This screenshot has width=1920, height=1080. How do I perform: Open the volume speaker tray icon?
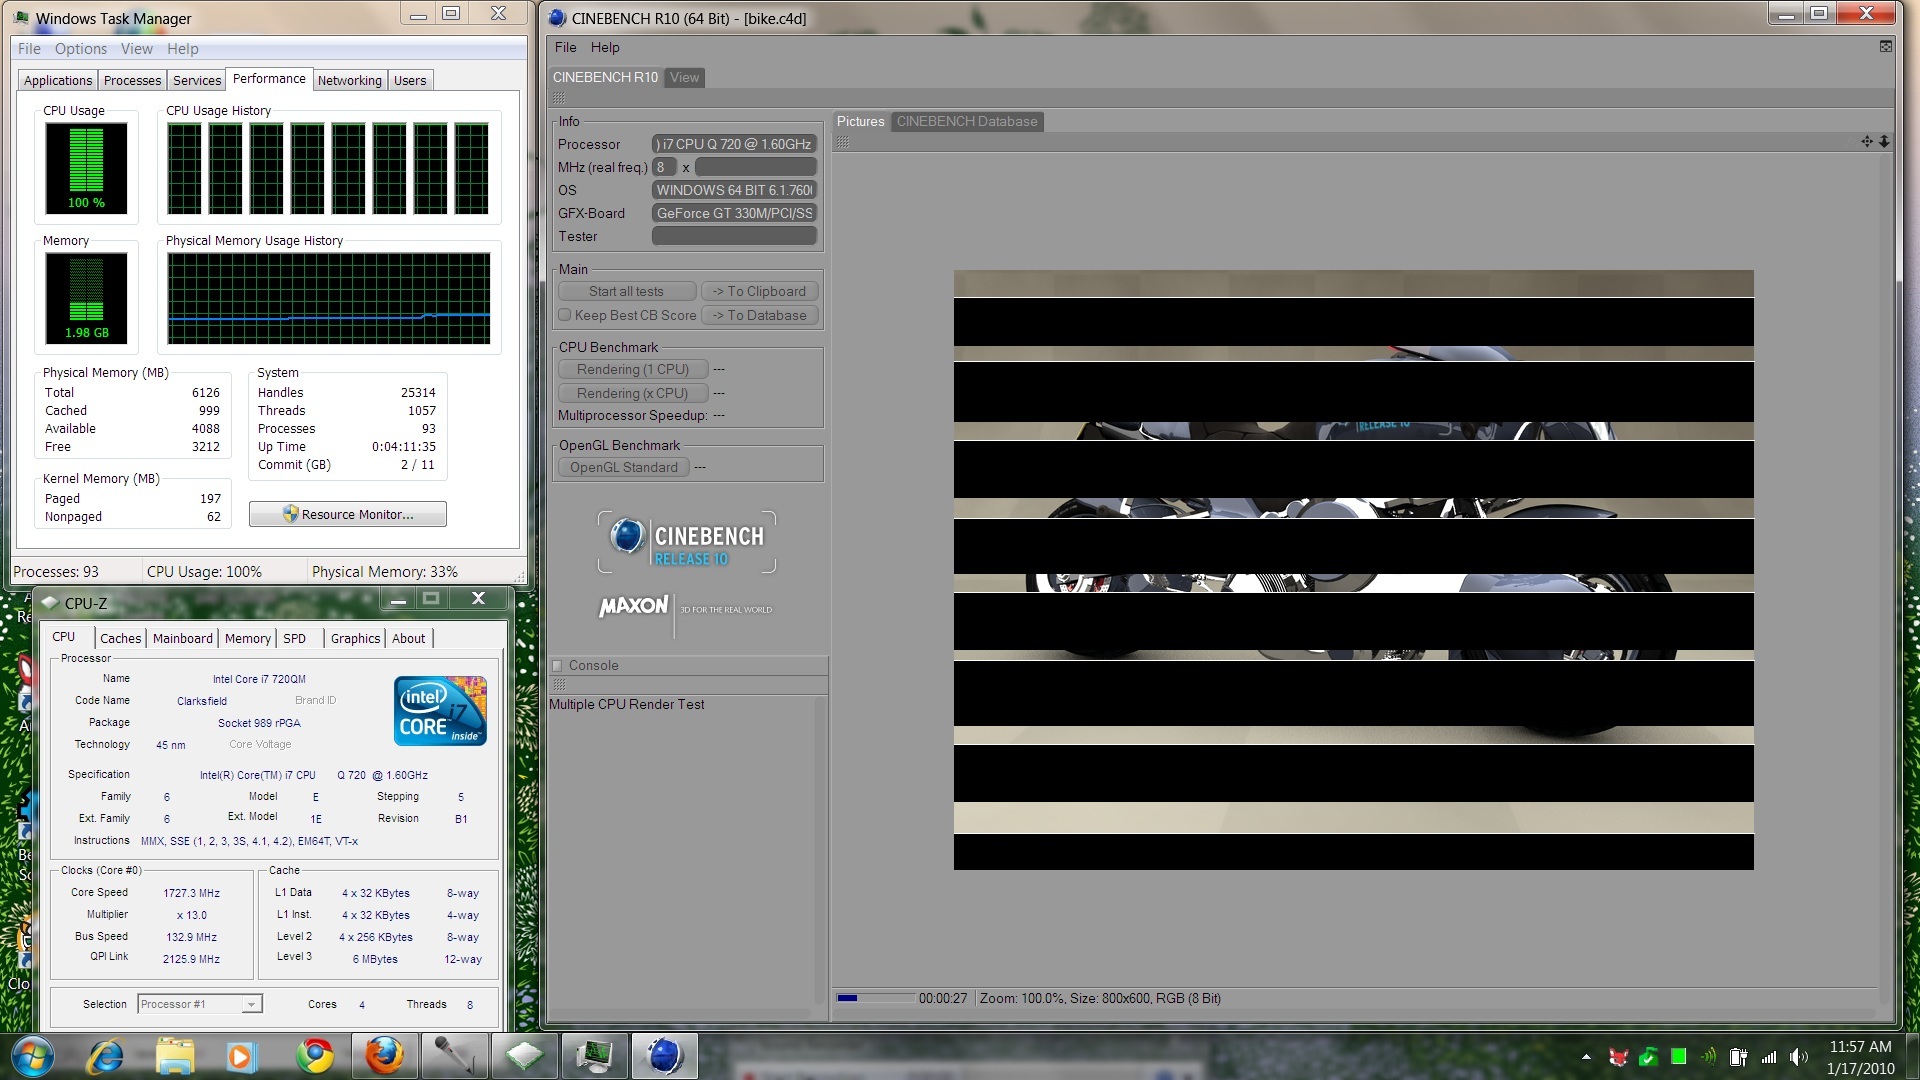(x=1799, y=1057)
